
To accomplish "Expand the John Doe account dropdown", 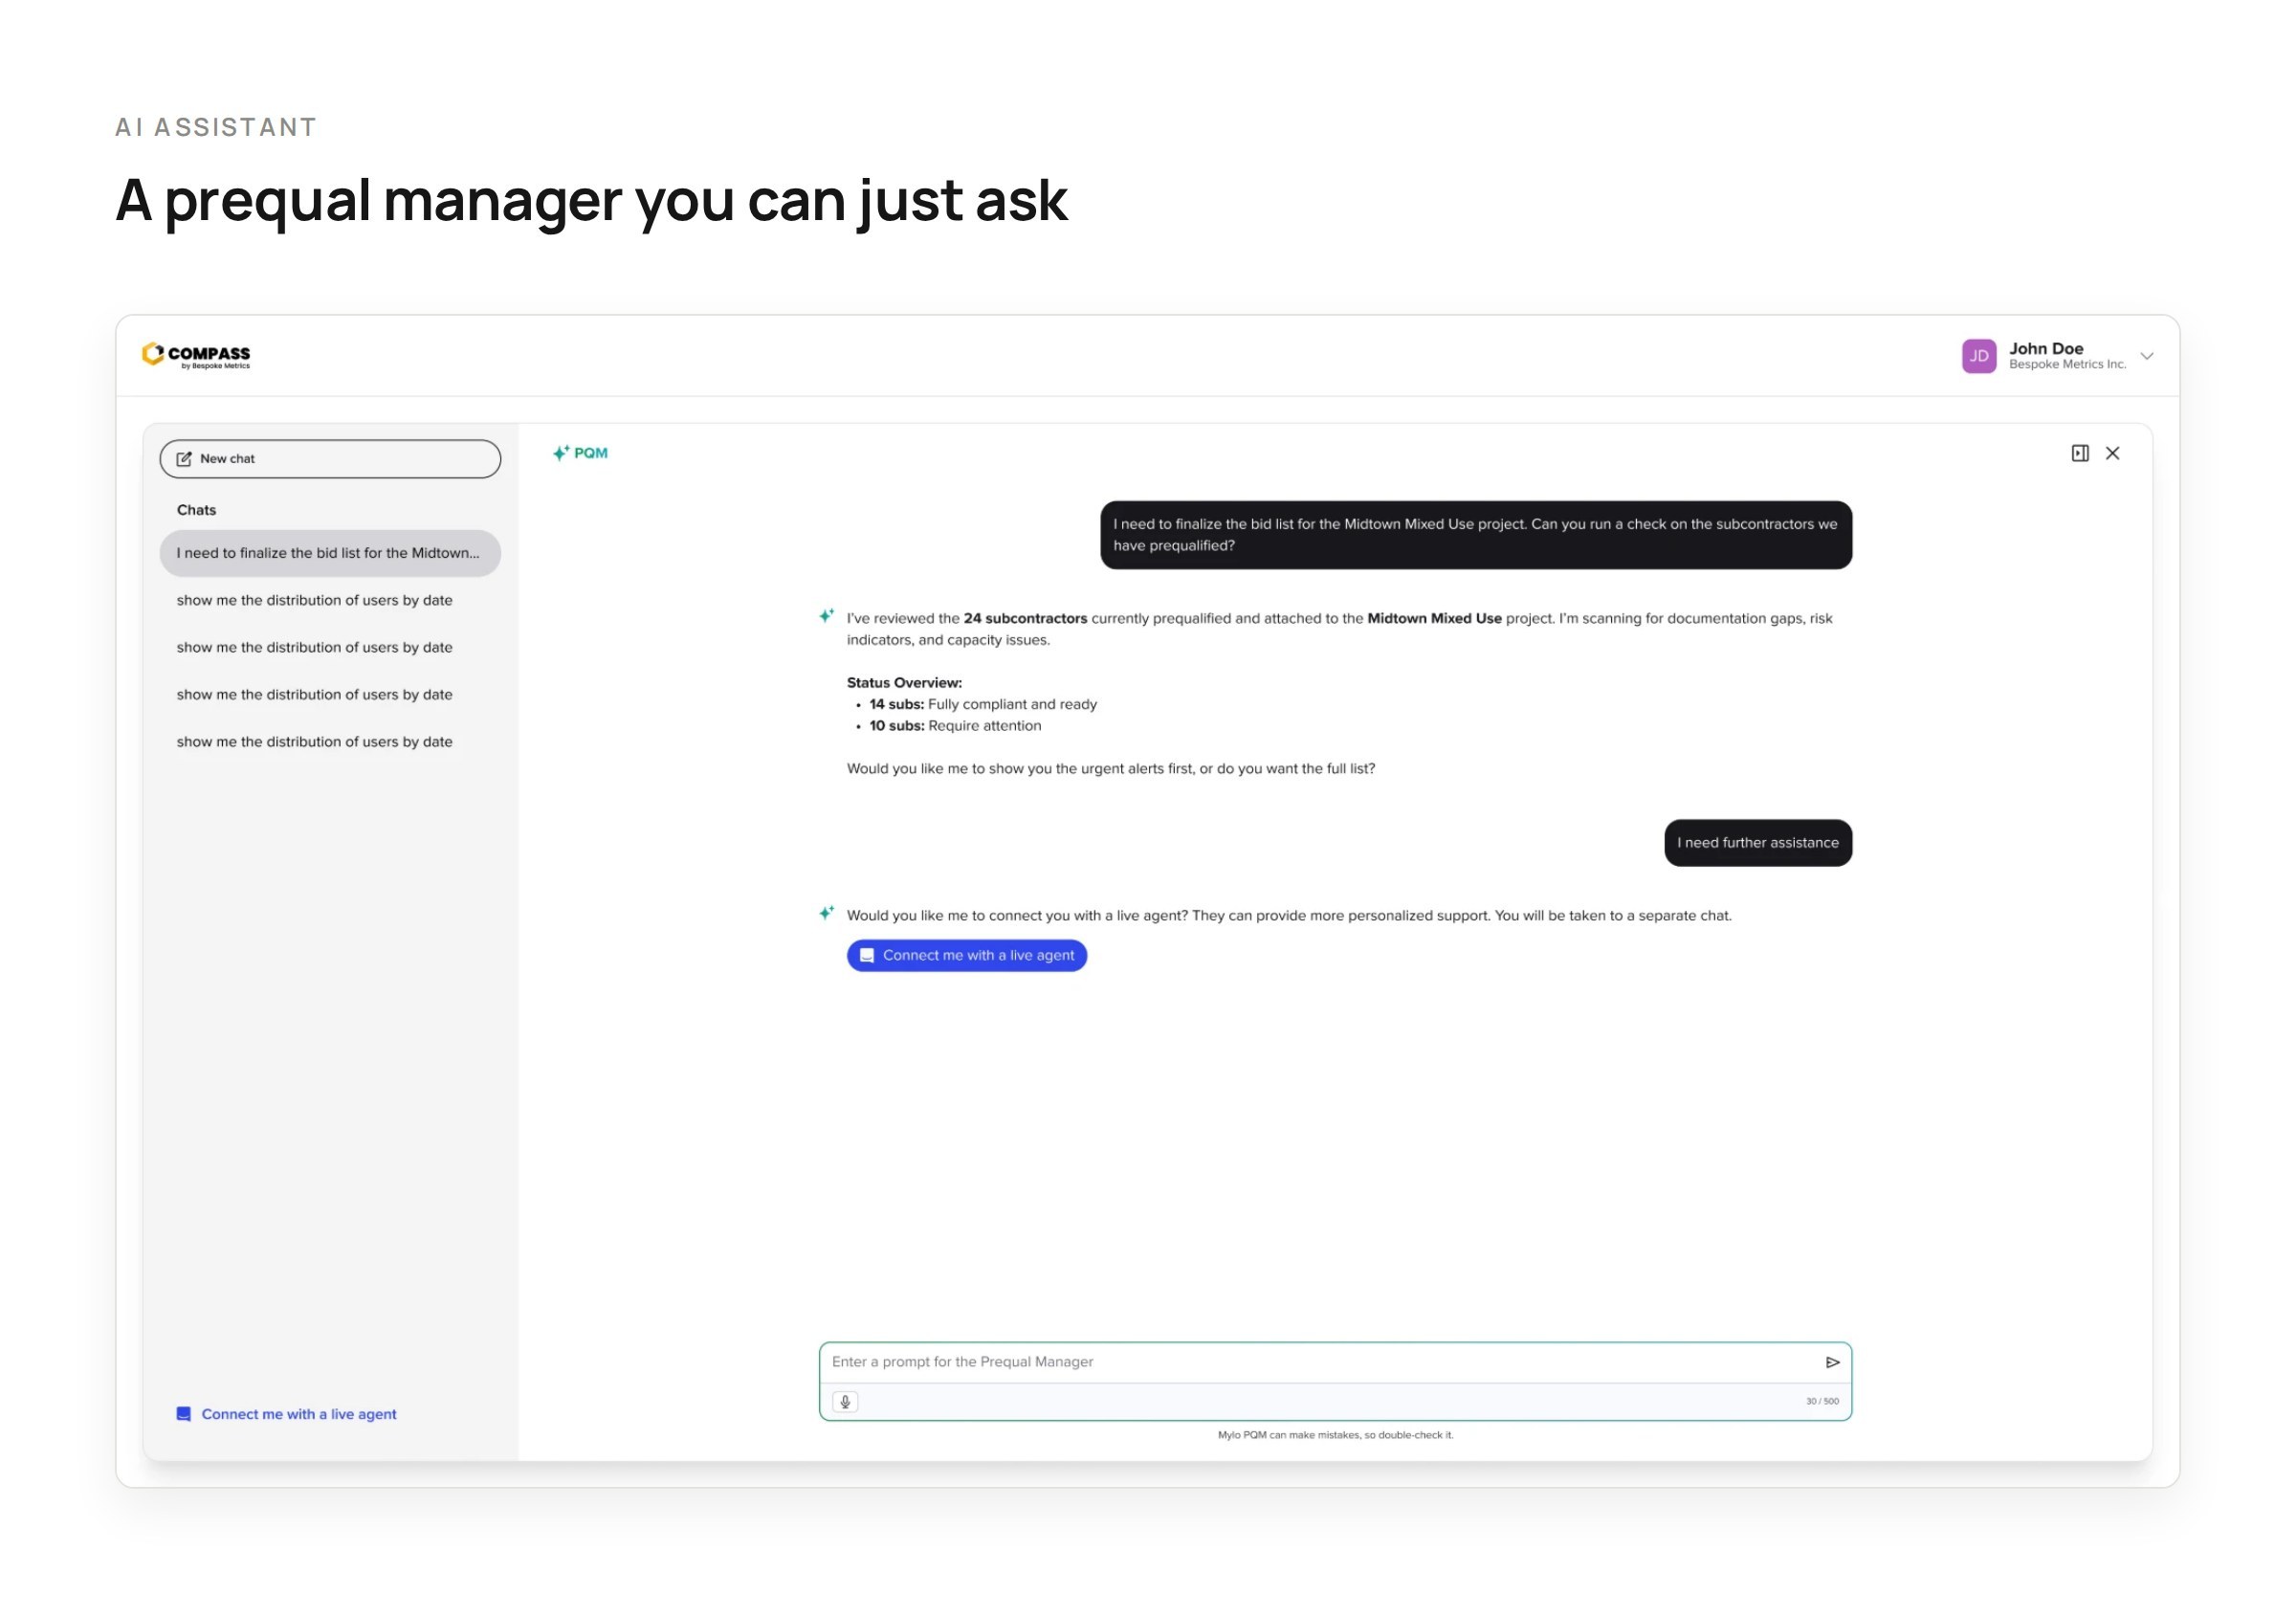I will [2146, 356].
